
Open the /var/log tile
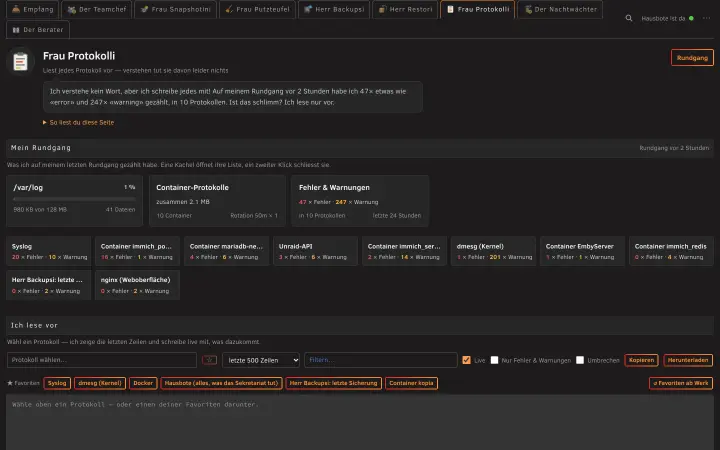tap(74, 201)
